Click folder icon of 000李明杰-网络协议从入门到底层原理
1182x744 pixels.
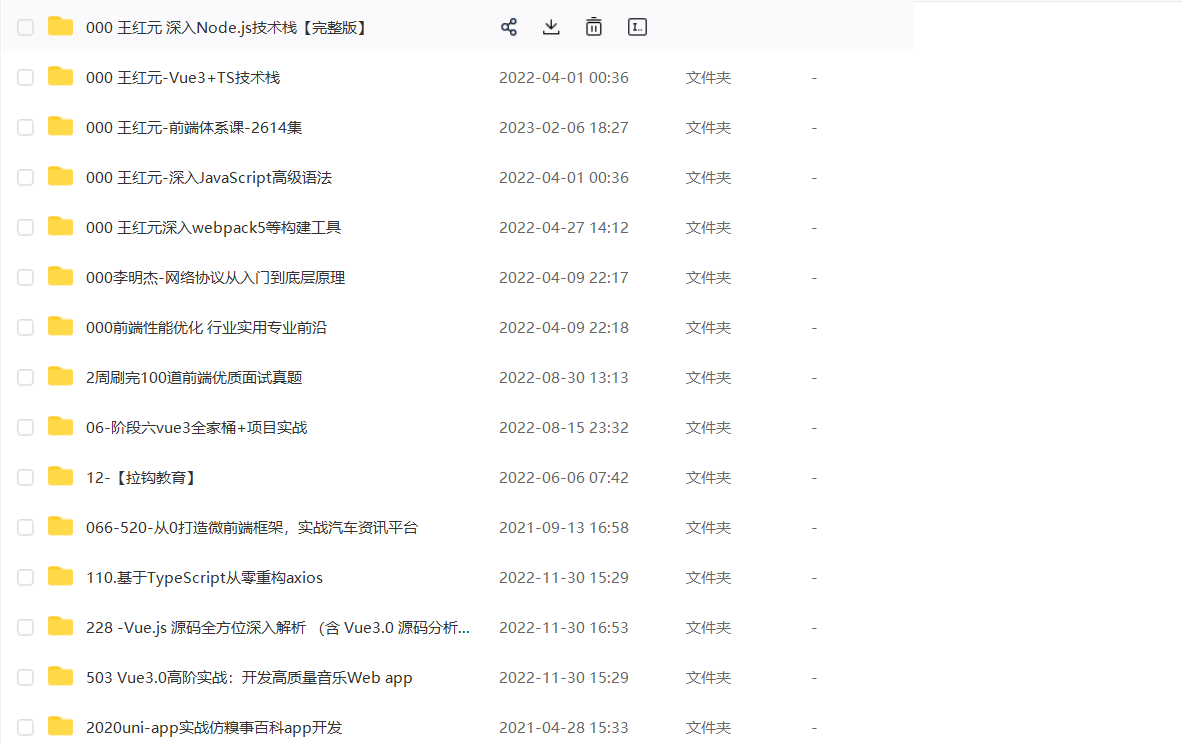[60, 277]
